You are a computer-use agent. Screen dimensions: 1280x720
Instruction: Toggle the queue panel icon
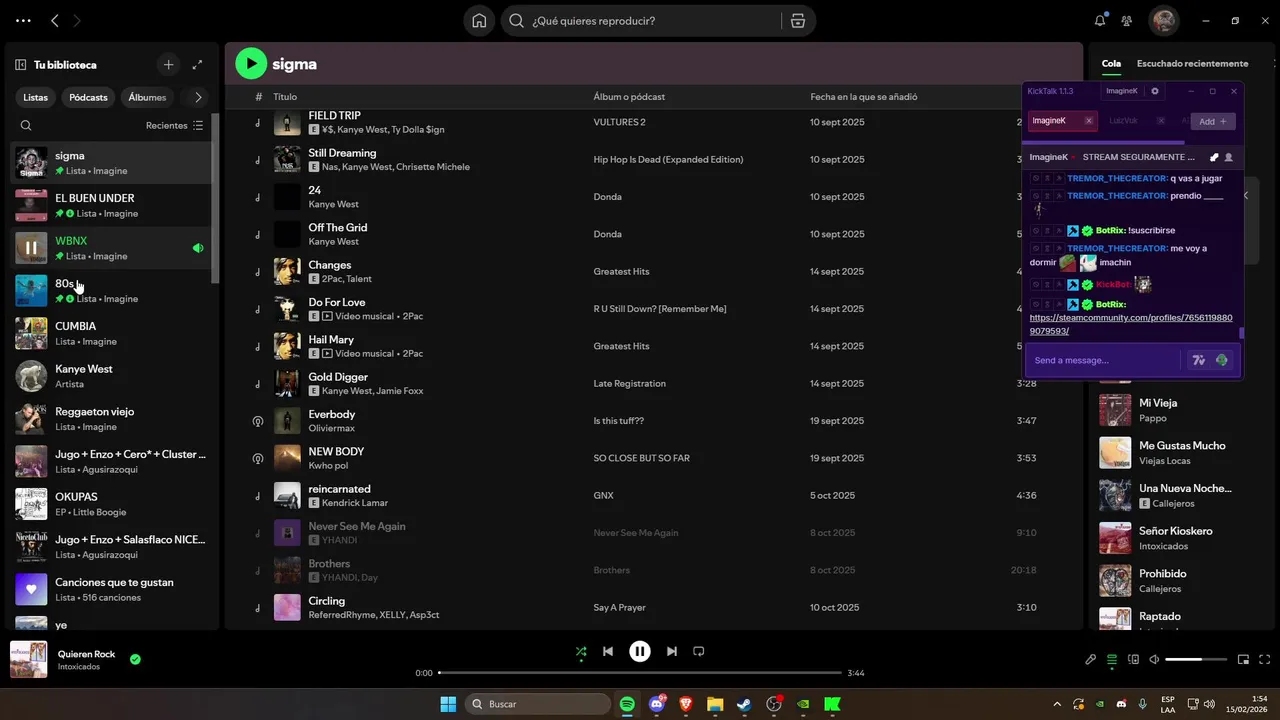tap(1112, 660)
